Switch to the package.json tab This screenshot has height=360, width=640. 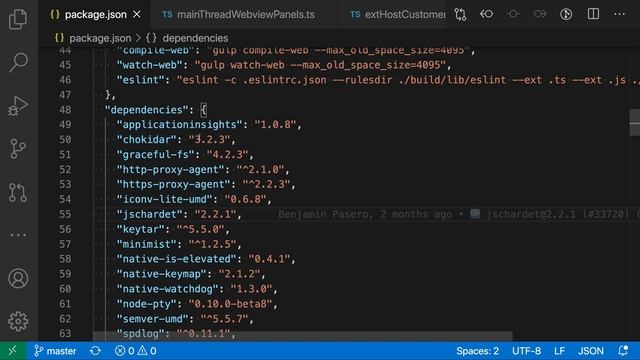pyautogui.click(x=96, y=15)
